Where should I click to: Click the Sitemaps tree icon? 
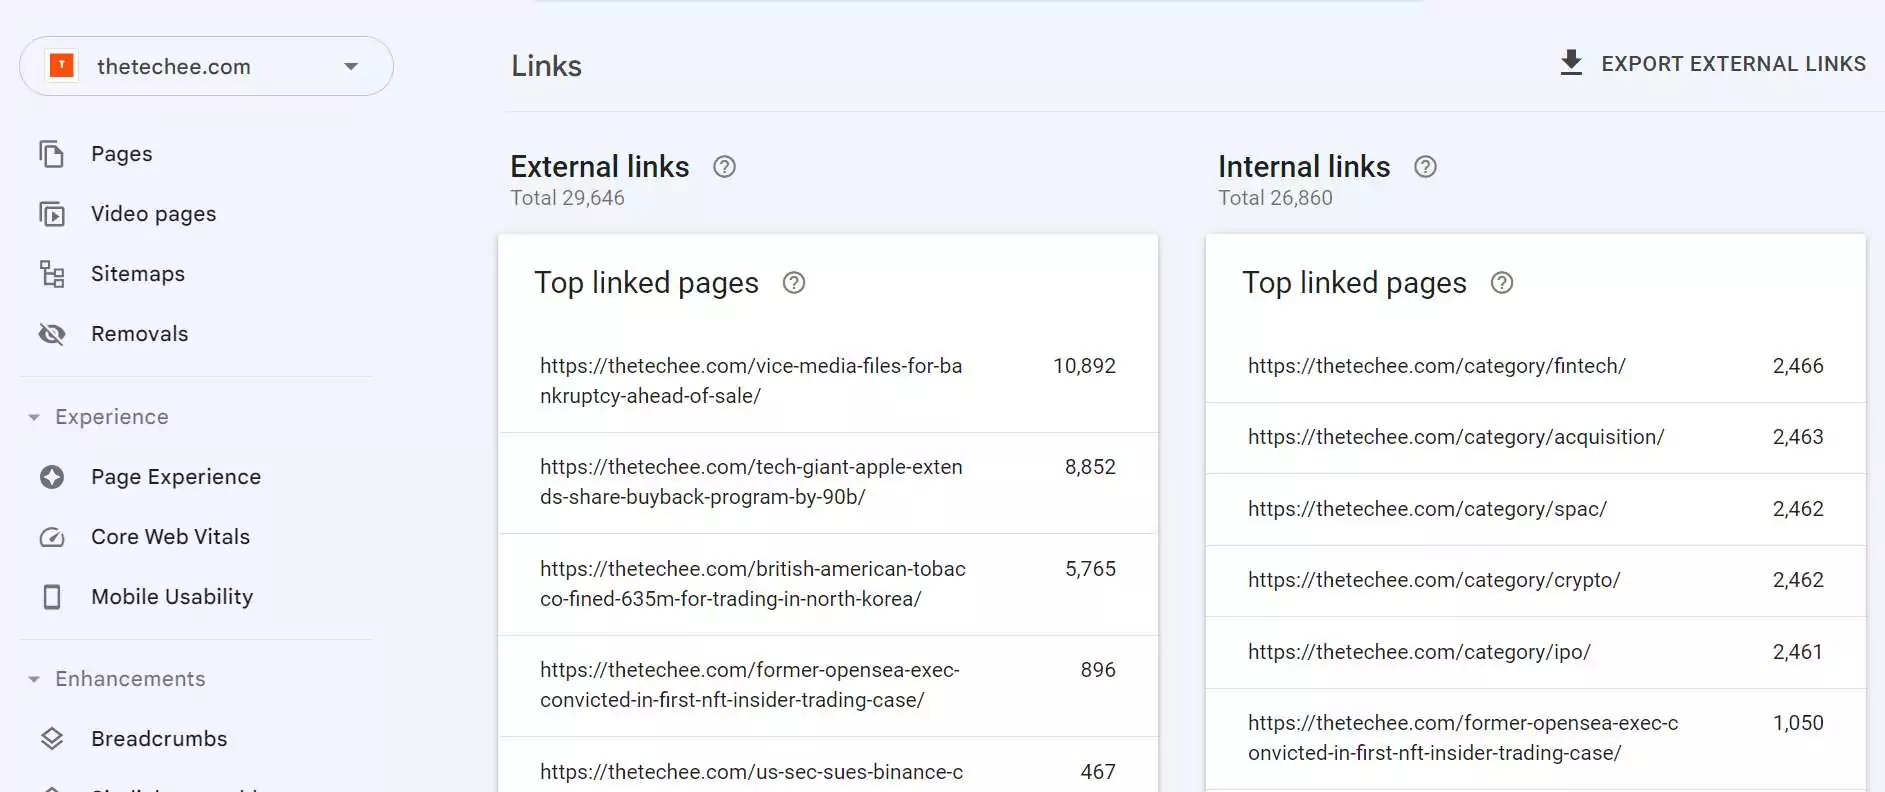coord(52,274)
